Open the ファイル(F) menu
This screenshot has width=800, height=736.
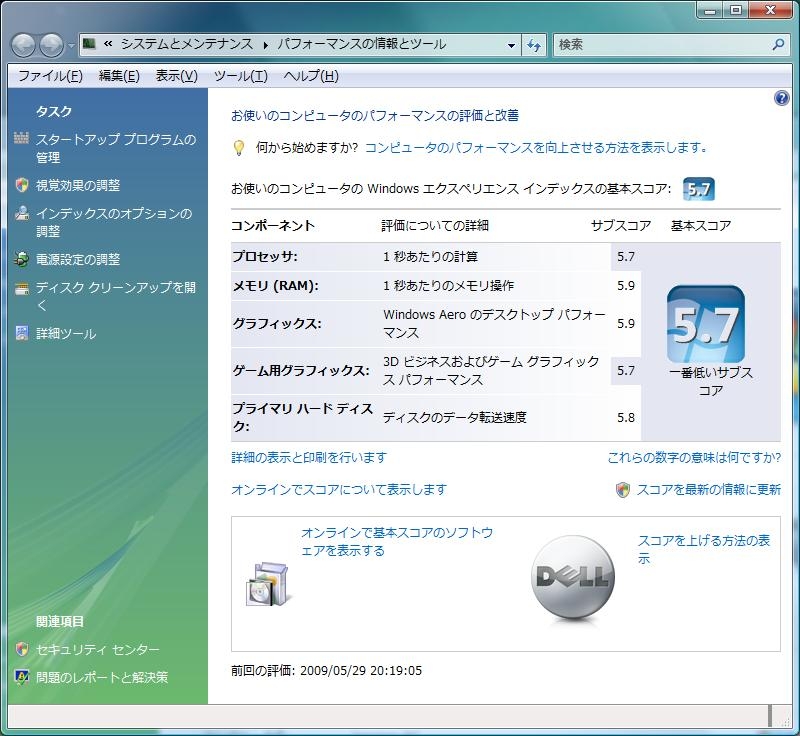(x=50, y=76)
